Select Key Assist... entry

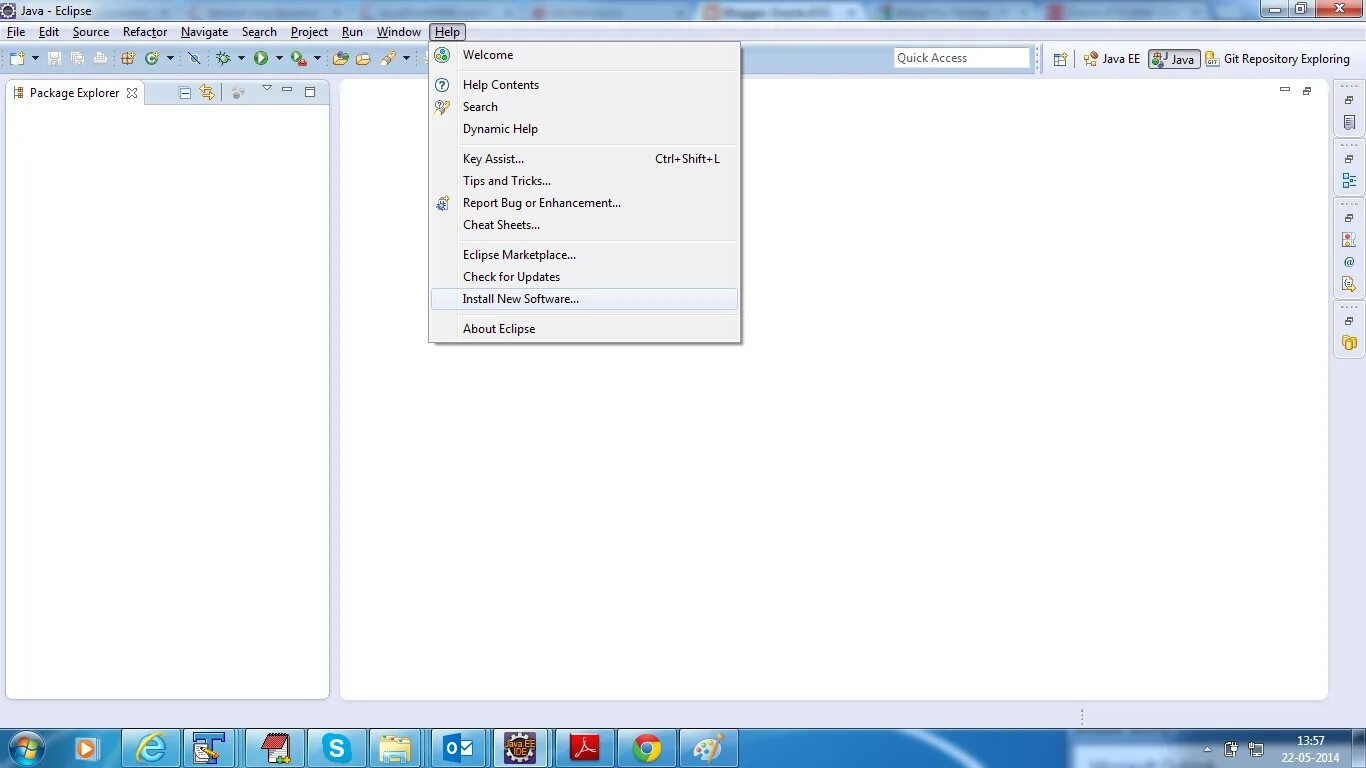tap(585, 159)
